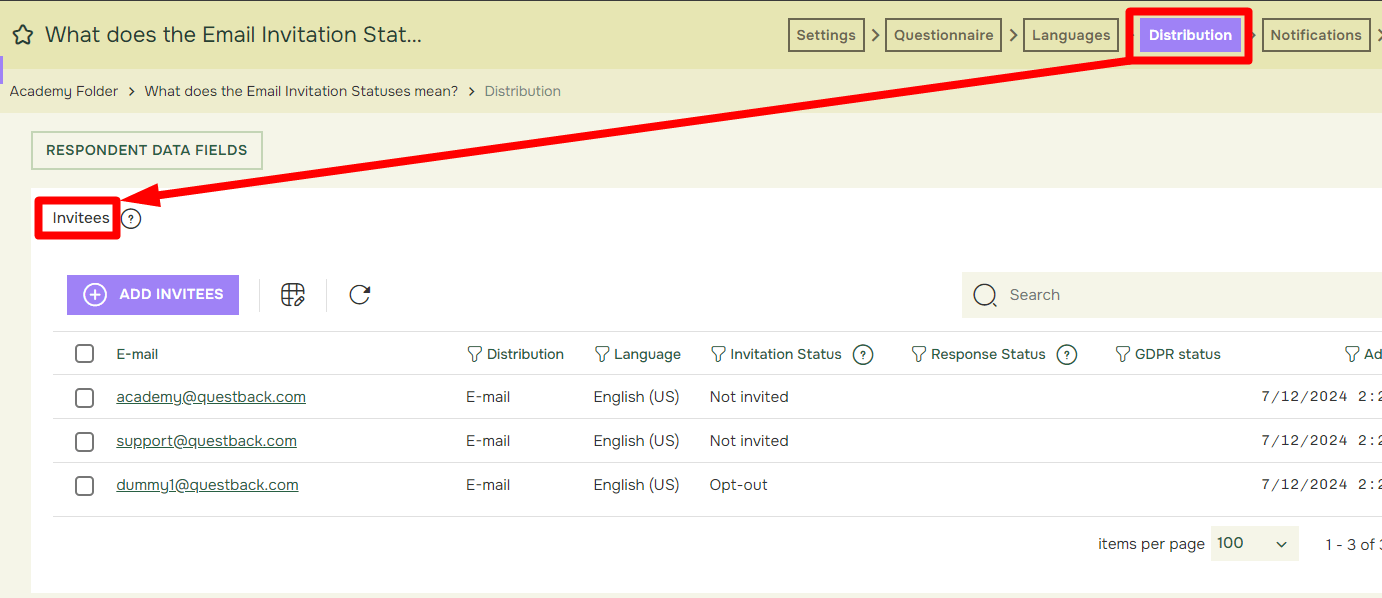Refresh the invitees list

[359, 294]
